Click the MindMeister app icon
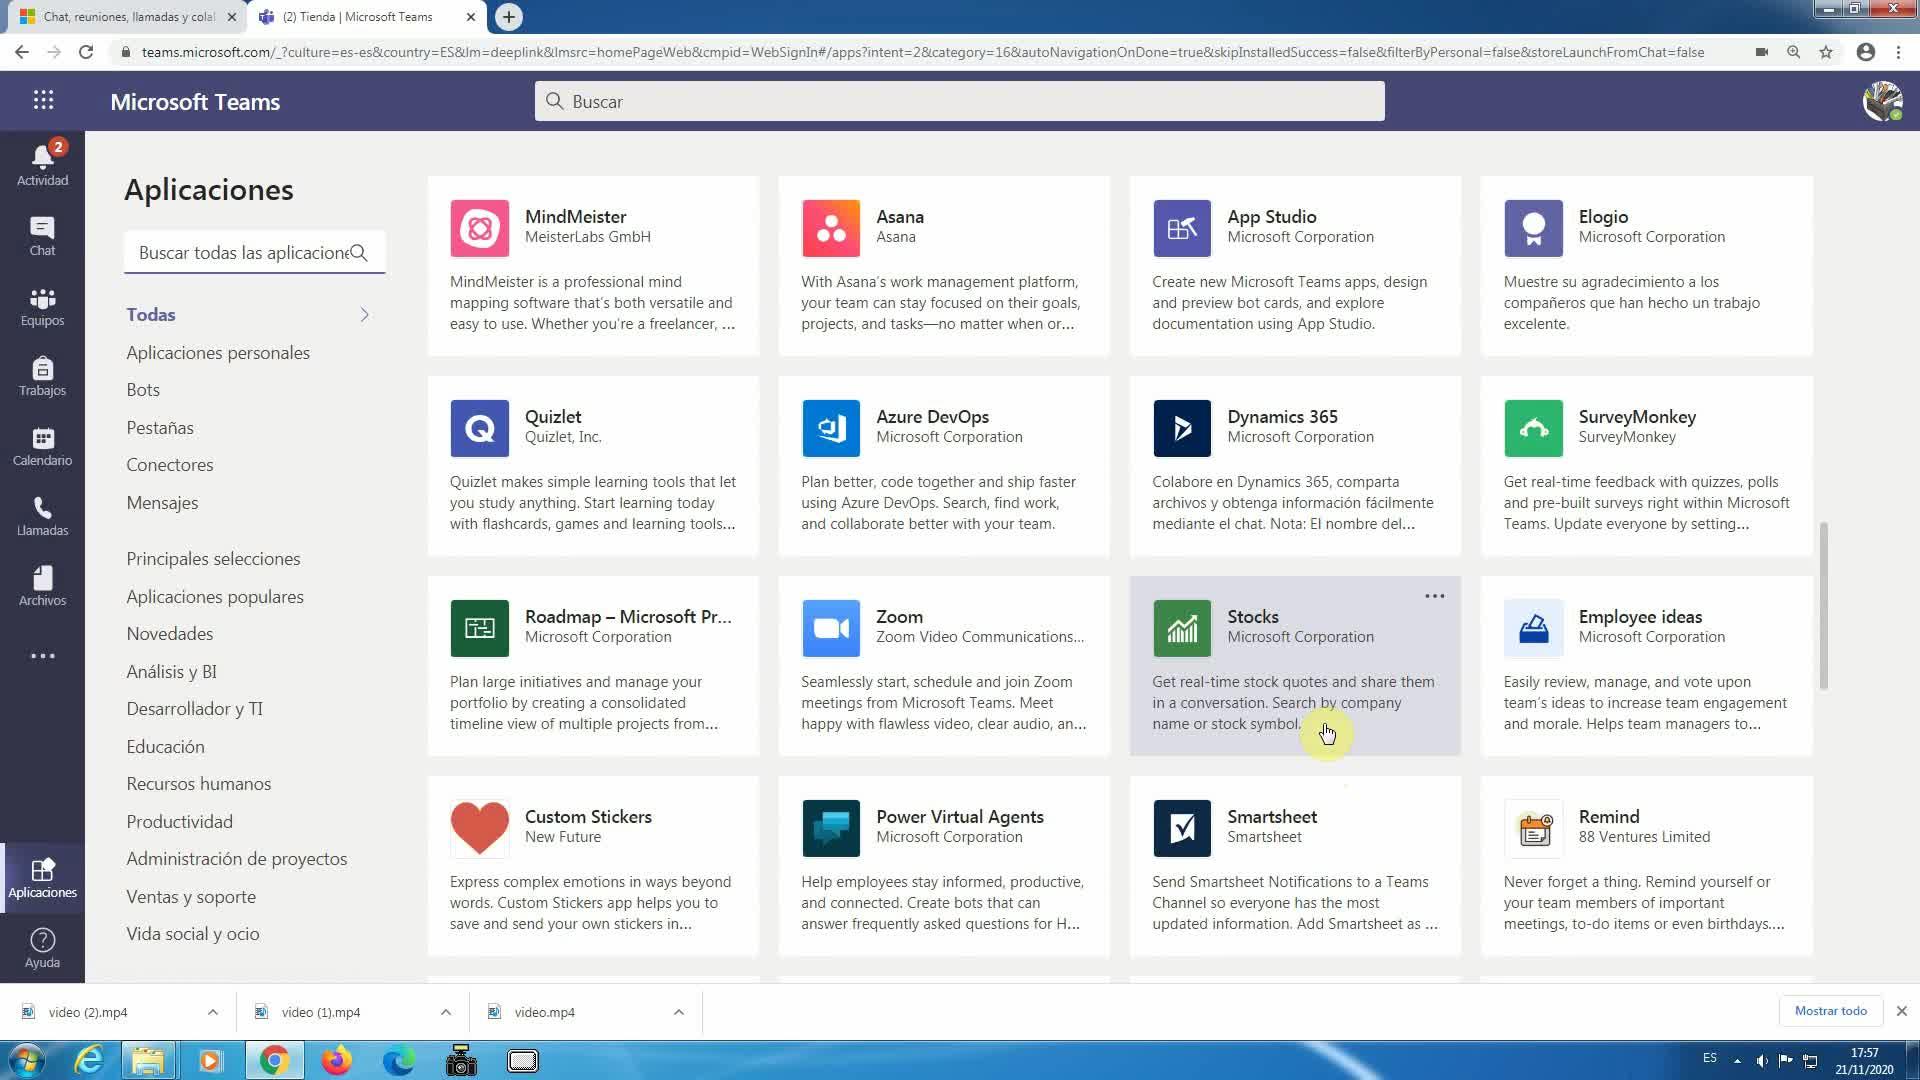 pyautogui.click(x=479, y=228)
